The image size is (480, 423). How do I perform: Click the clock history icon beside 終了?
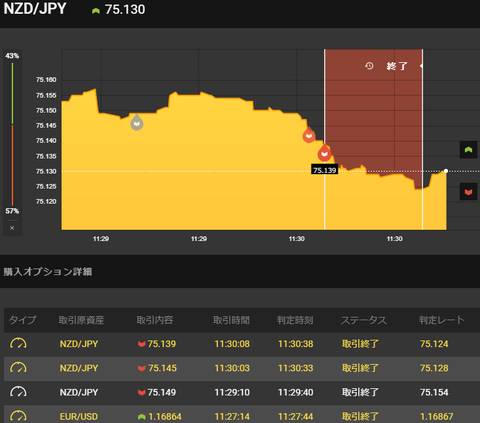click(369, 66)
